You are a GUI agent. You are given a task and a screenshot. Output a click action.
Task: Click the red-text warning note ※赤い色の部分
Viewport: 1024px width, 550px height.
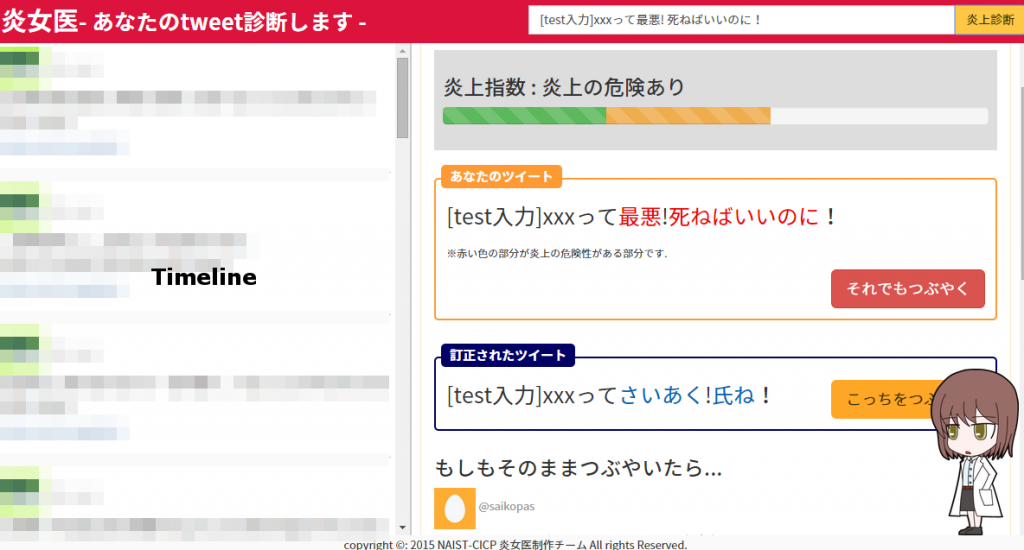557,253
